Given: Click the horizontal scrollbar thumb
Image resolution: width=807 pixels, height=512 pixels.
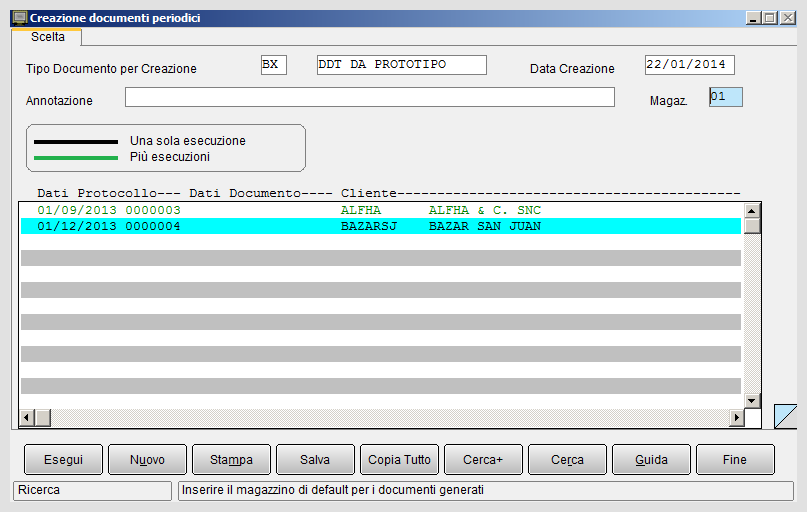Looking at the screenshot, I should pyautogui.click(x=43, y=417).
